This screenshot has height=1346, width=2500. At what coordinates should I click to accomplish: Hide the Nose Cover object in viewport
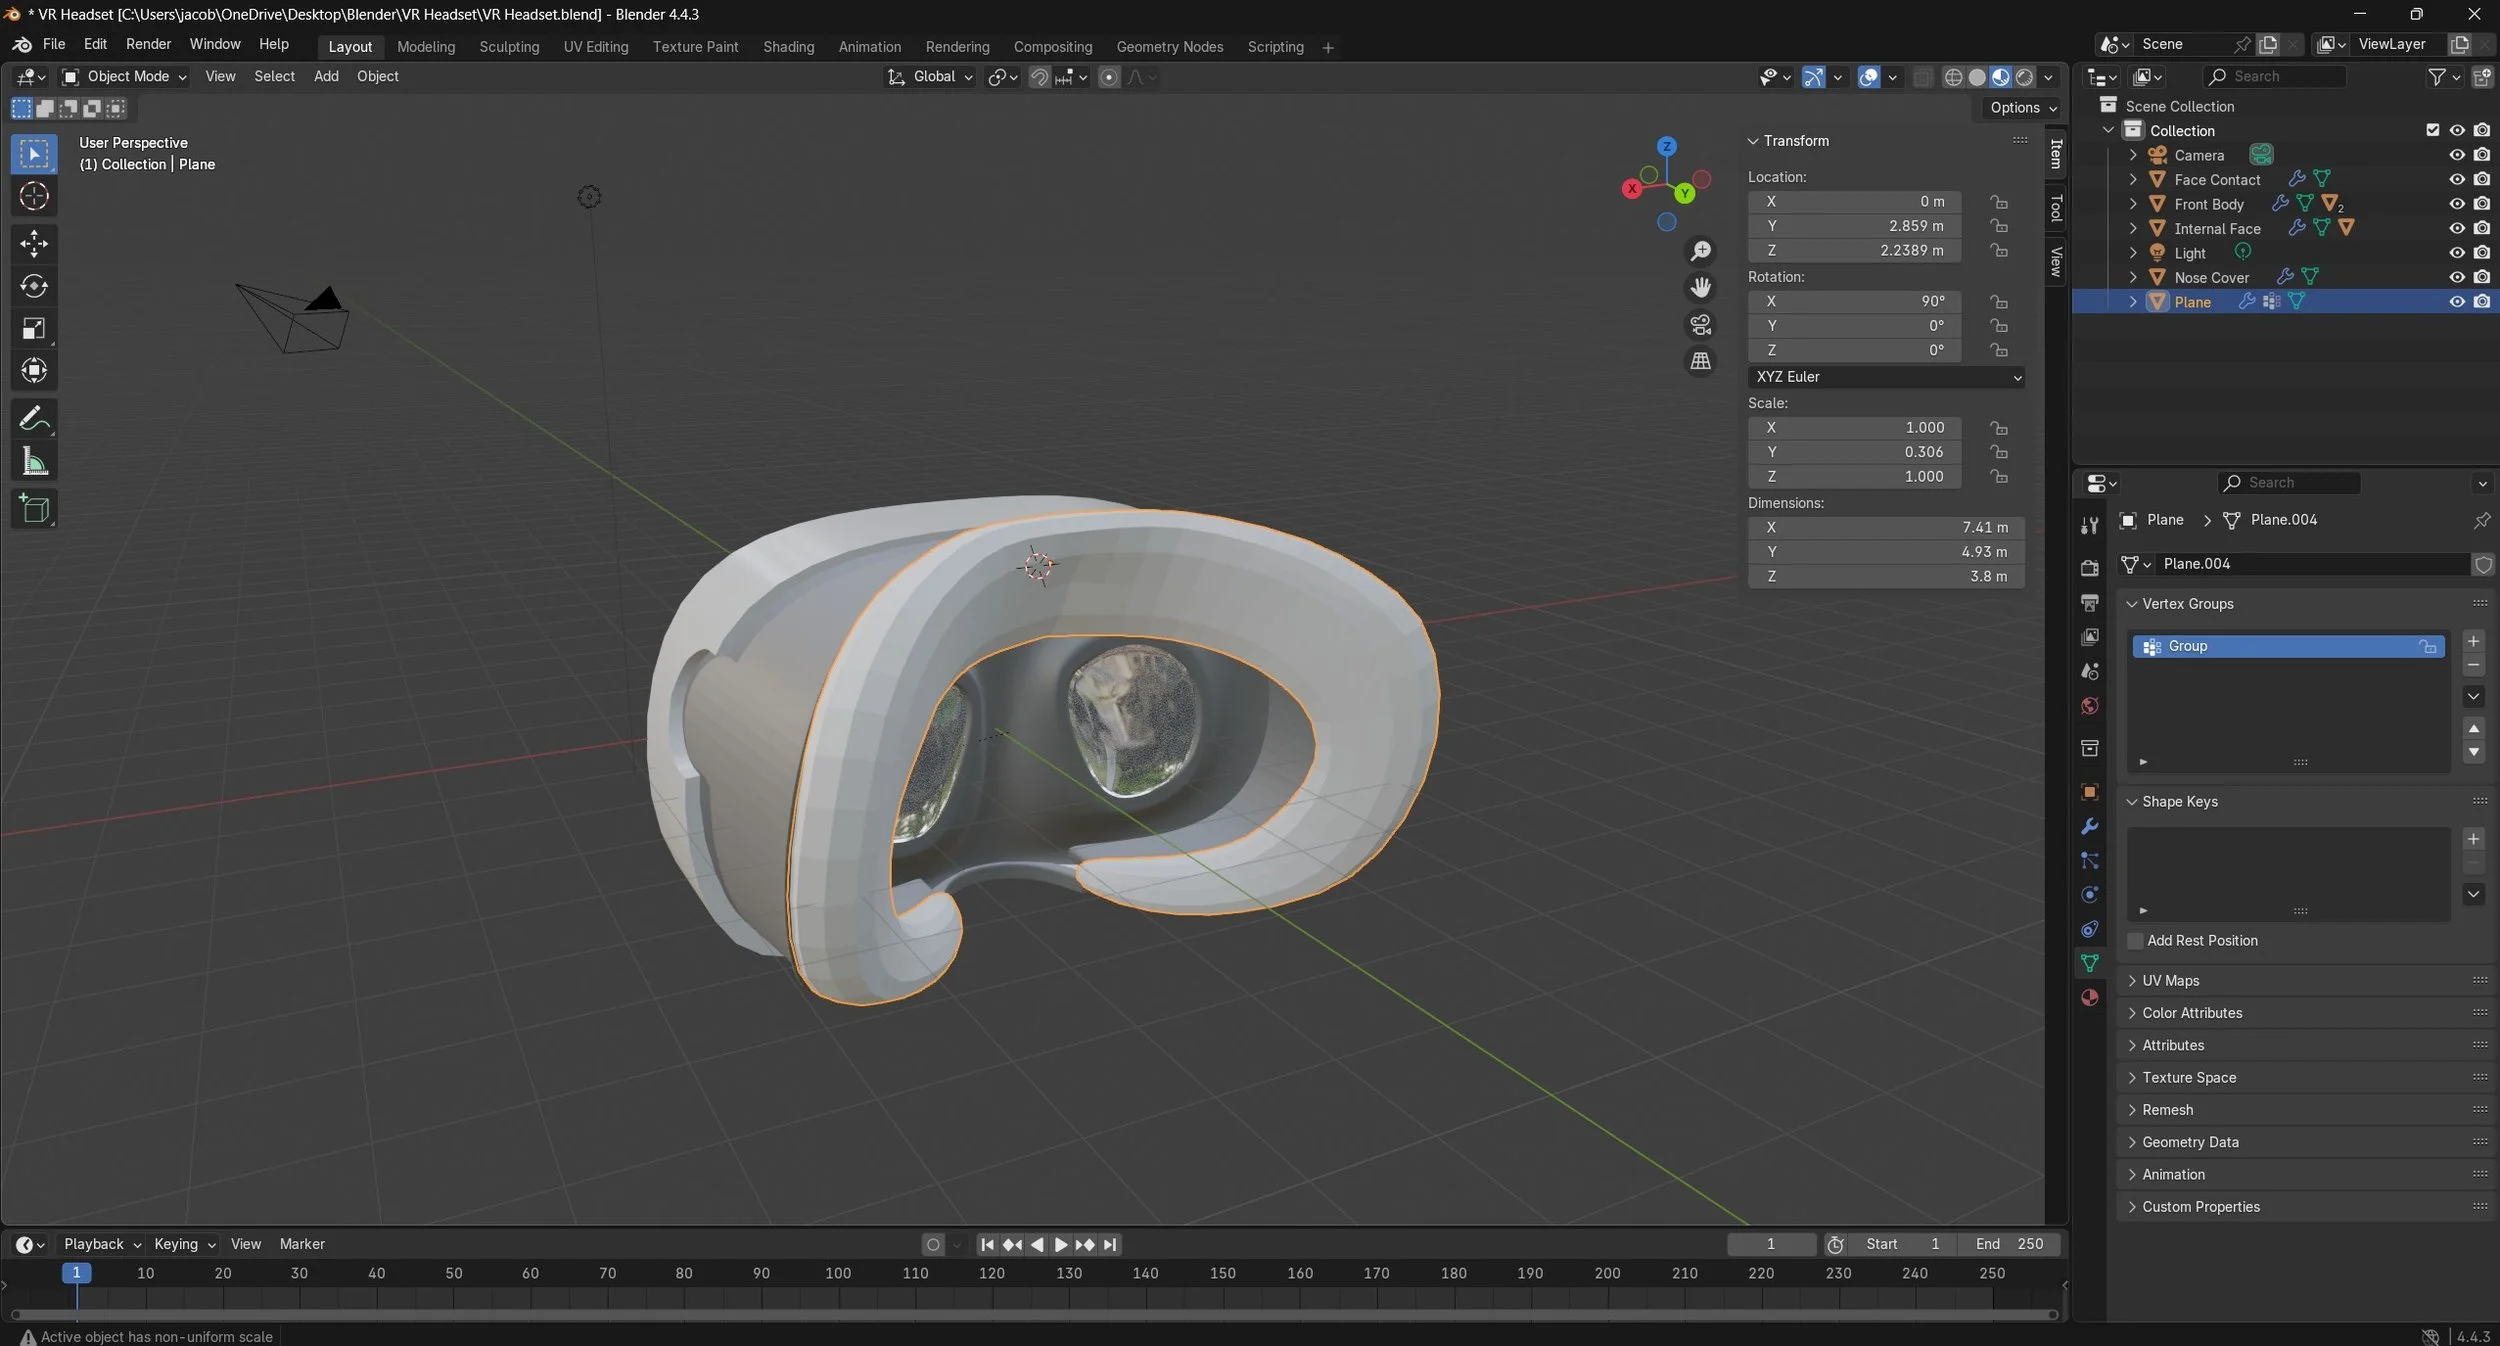pyautogui.click(x=2456, y=278)
